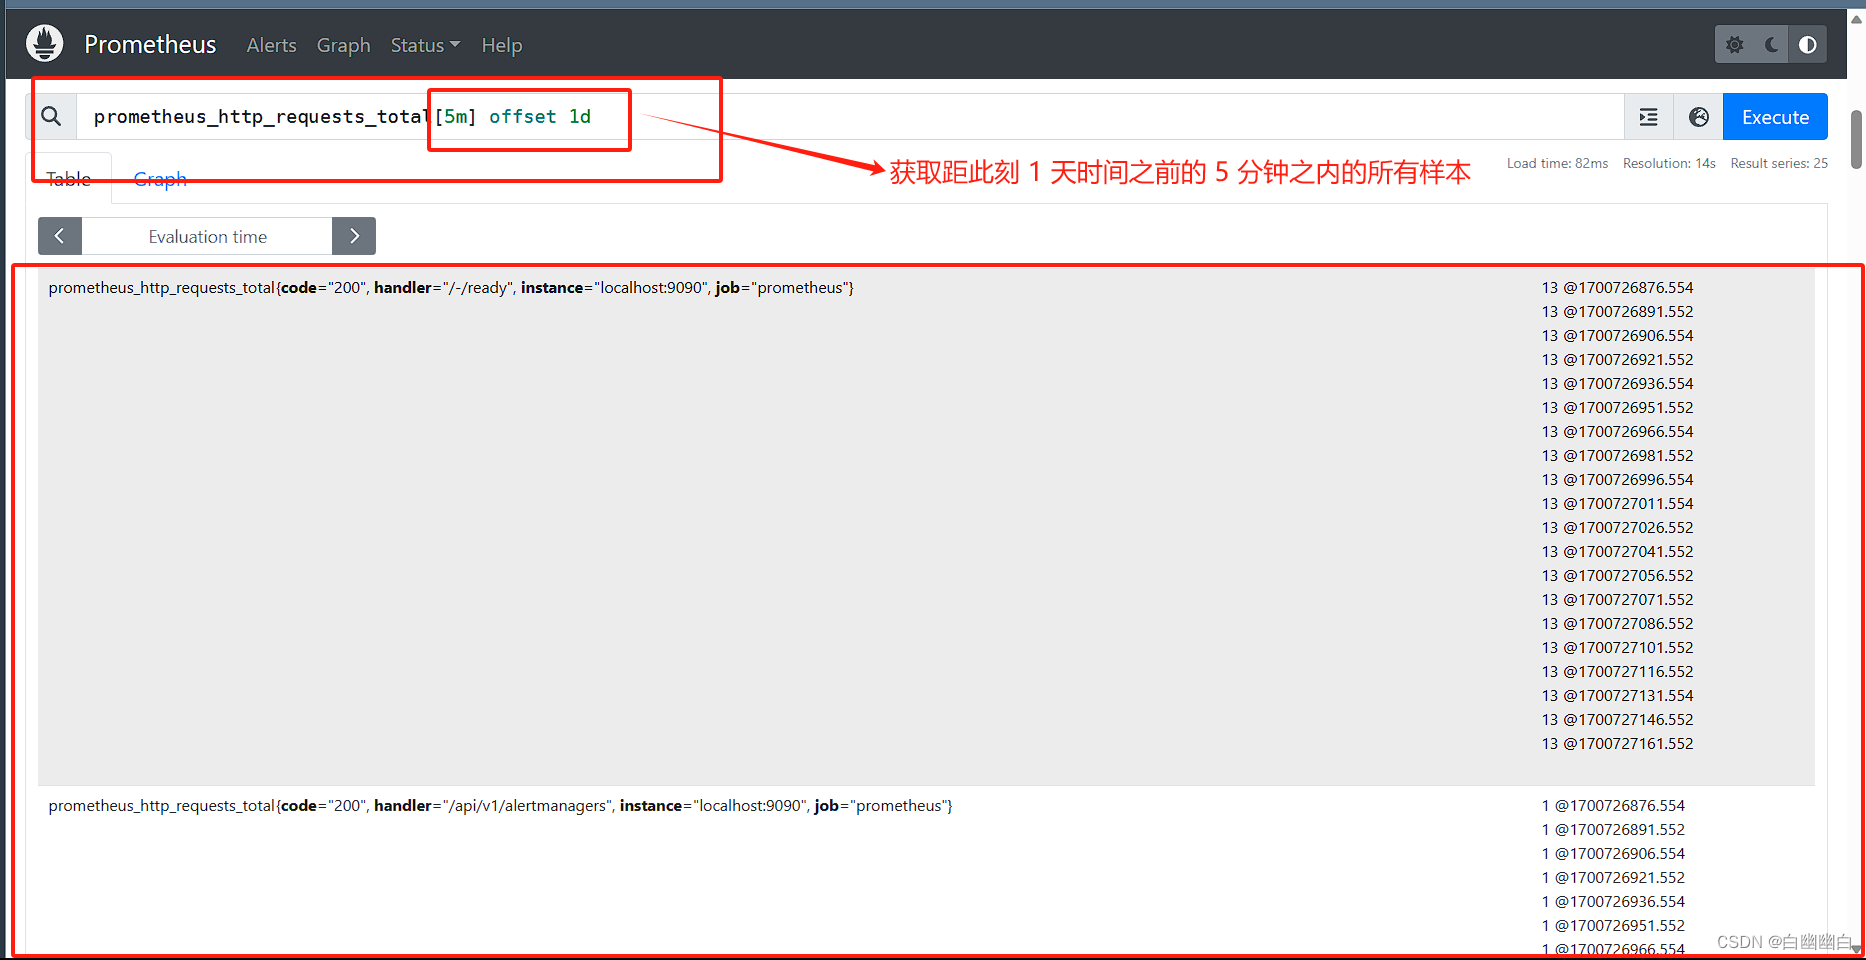Click sample value 13 @1700727041.552
Viewport: 1866px width, 960px height.
coord(1617,552)
